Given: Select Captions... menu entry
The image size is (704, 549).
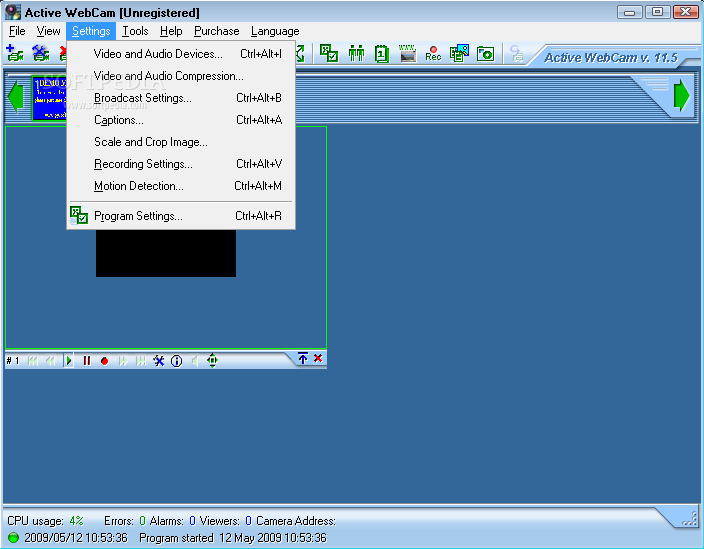Looking at the screenshot, I should (181, 120).
